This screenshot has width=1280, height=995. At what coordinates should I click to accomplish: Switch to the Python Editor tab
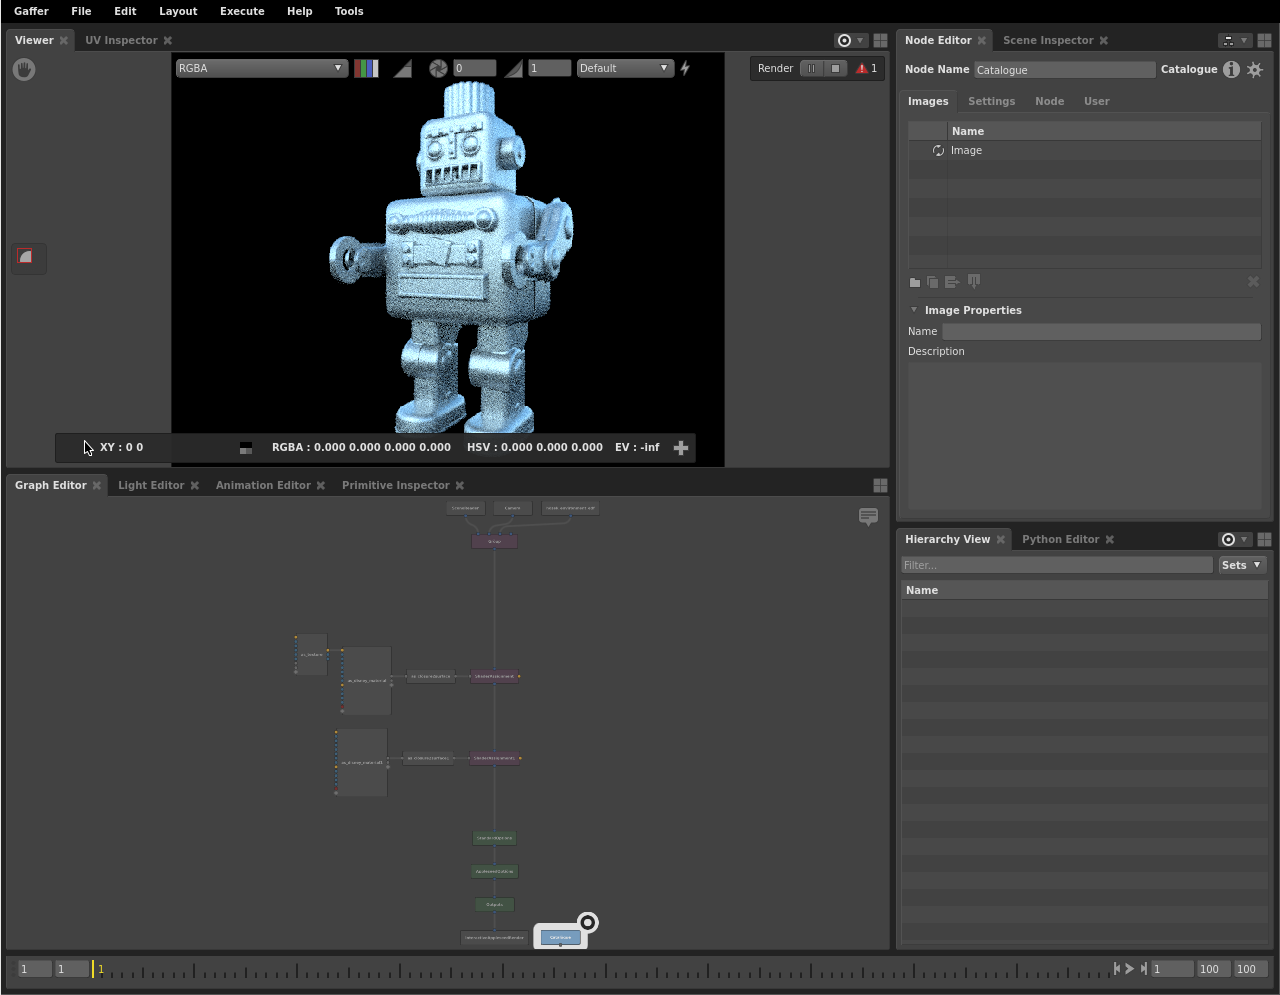pyautogui.click(x=1060, y=539)
